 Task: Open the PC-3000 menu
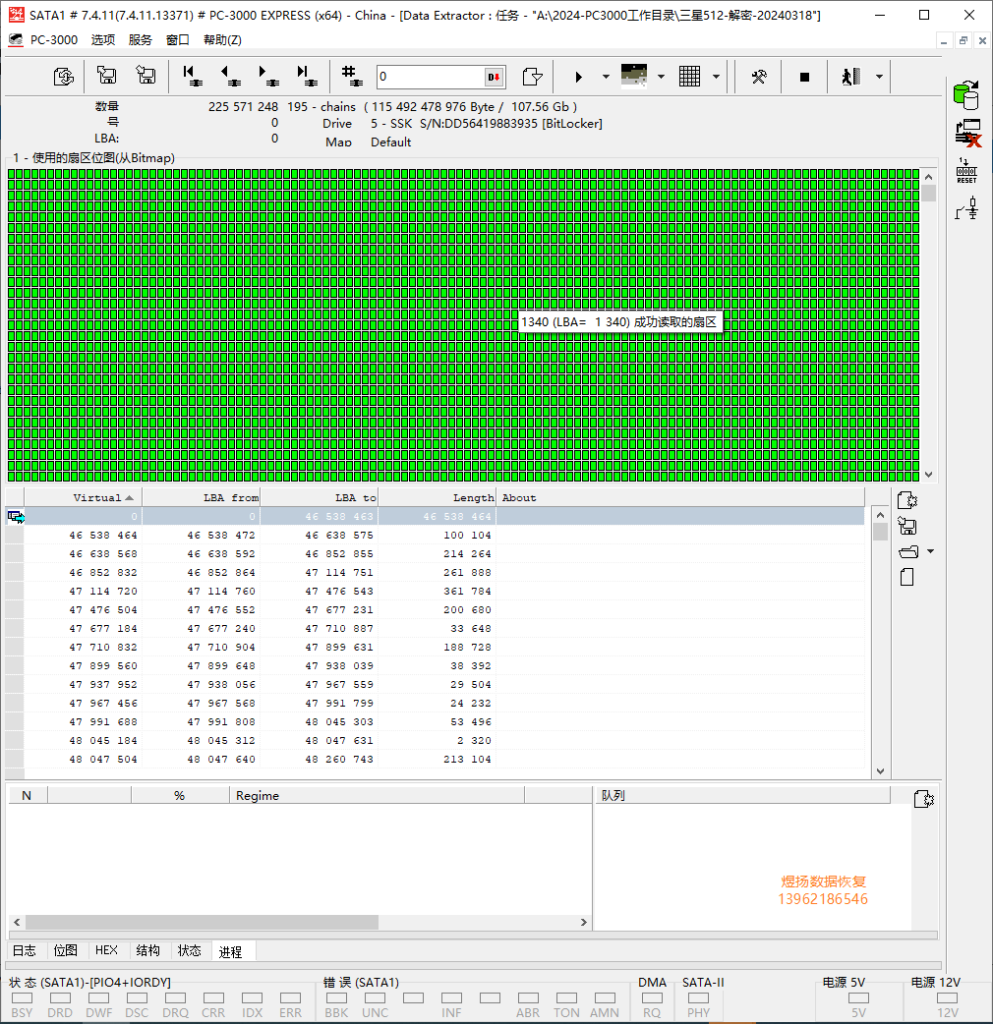54,40
